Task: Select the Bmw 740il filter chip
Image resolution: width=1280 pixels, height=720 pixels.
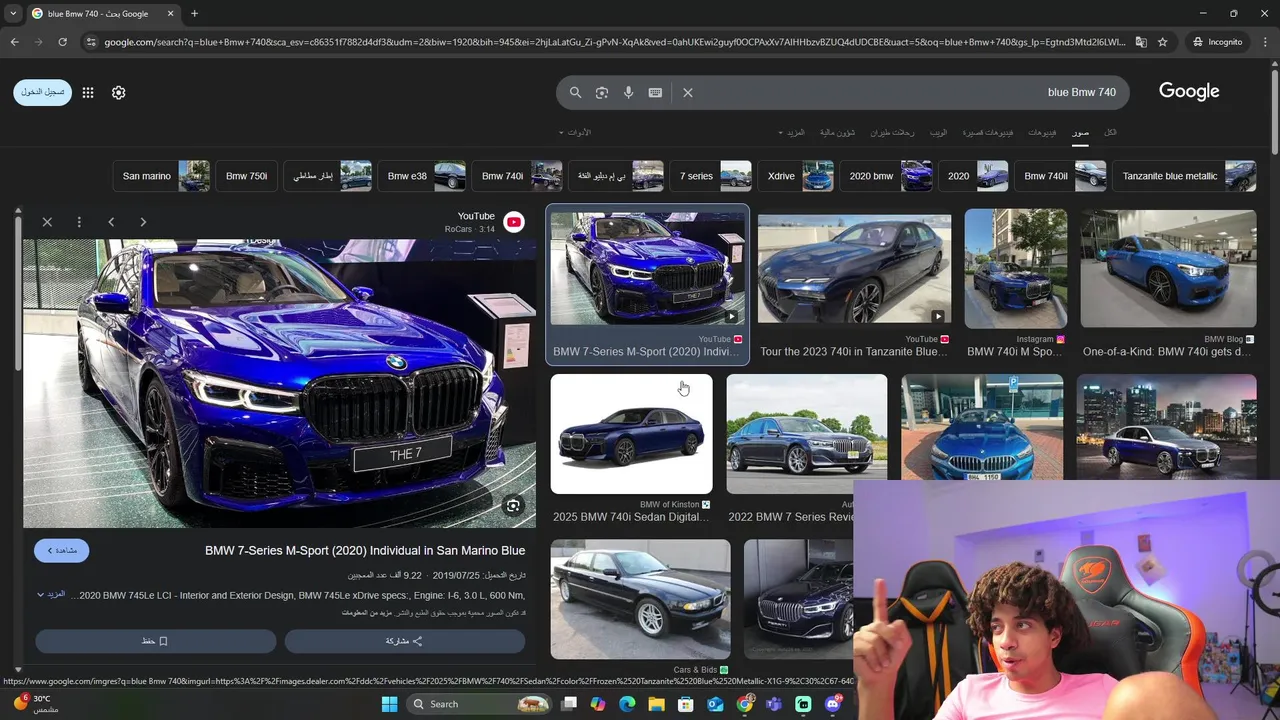Action: coord(1061,176)
